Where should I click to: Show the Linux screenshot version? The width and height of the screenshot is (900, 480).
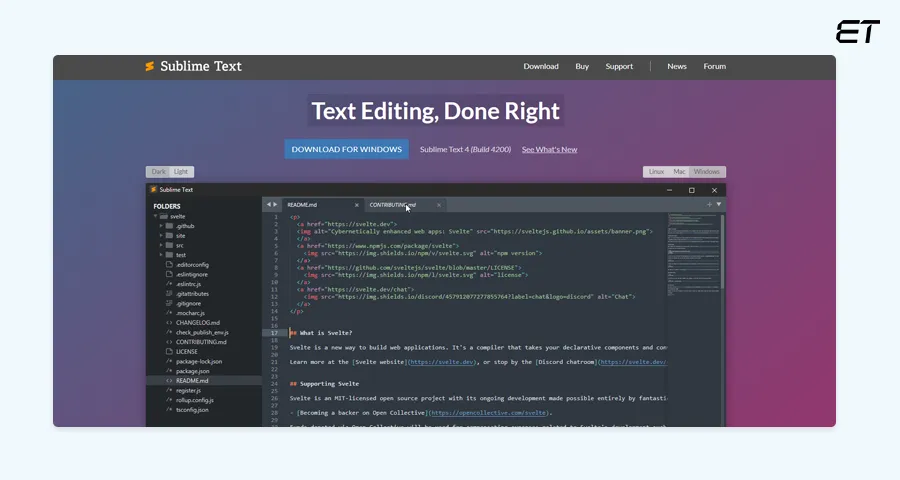coord(656,172)
